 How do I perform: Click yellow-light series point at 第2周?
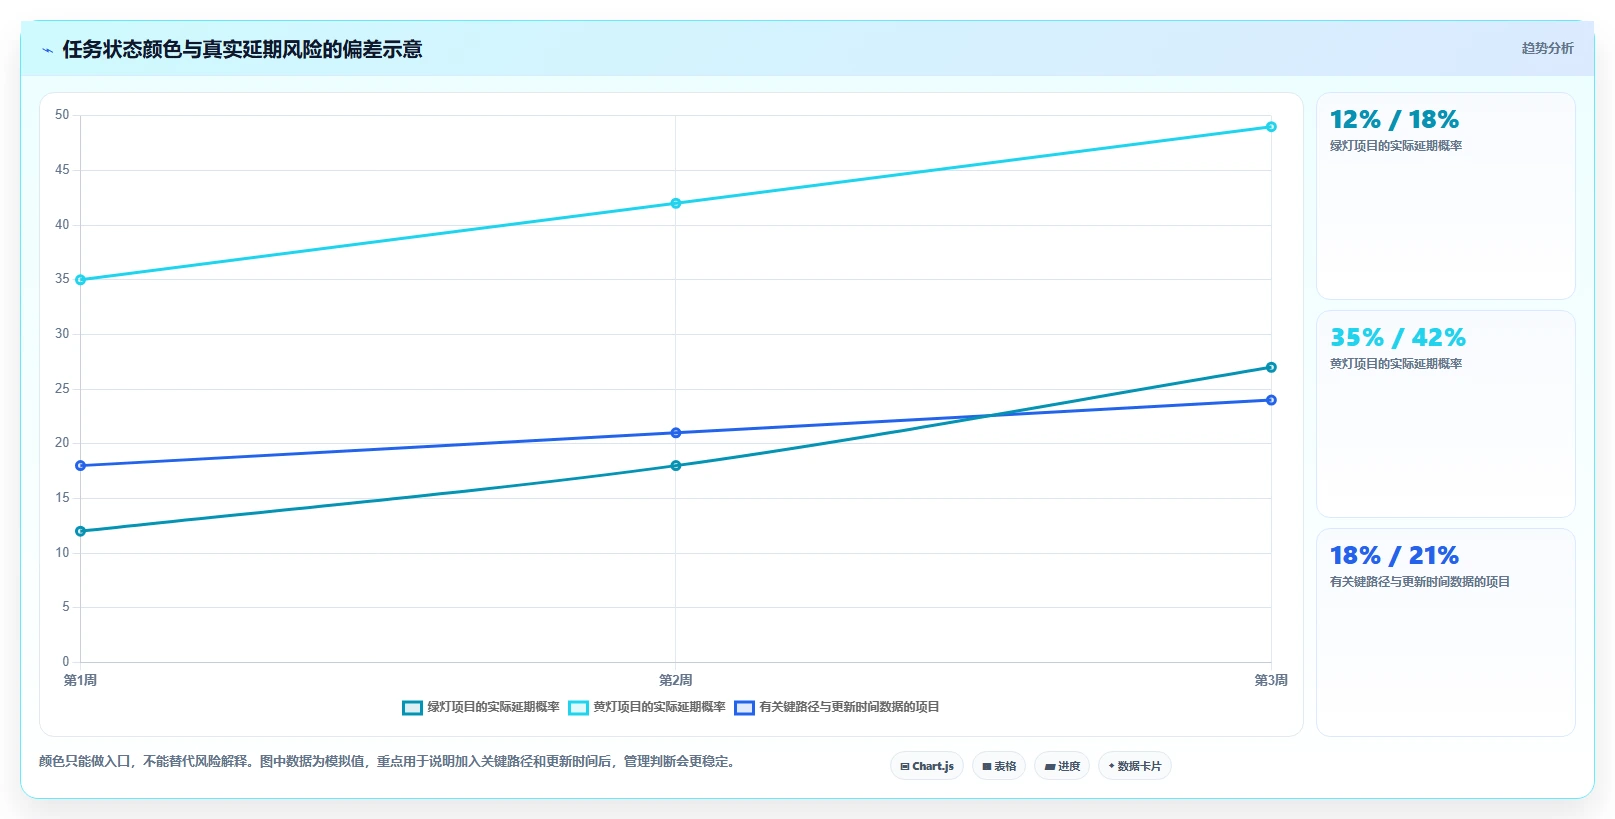(x=676, y=203)
